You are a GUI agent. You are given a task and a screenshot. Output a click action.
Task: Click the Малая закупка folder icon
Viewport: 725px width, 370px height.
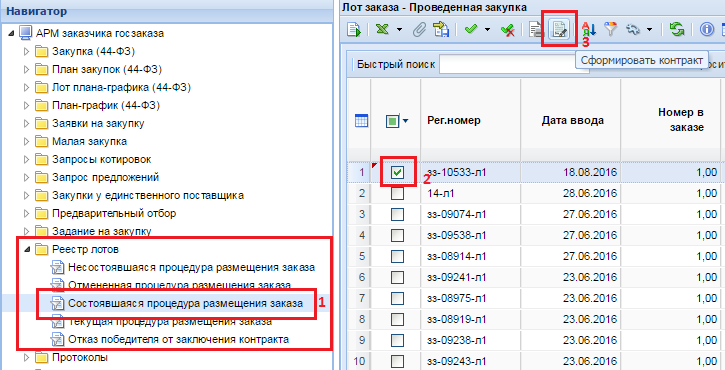pos(42,142)
